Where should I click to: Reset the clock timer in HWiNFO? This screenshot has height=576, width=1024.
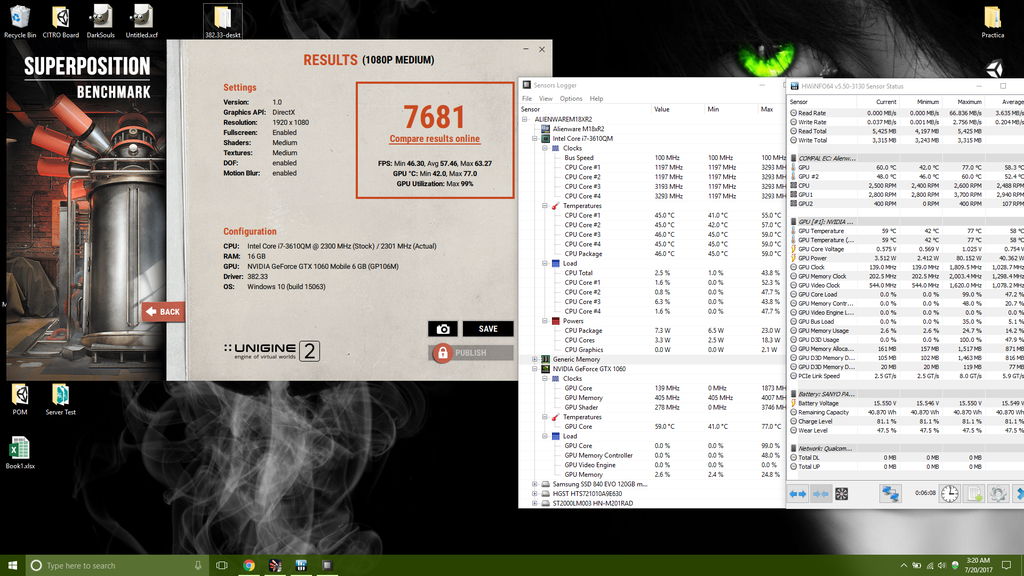point(950,494)
